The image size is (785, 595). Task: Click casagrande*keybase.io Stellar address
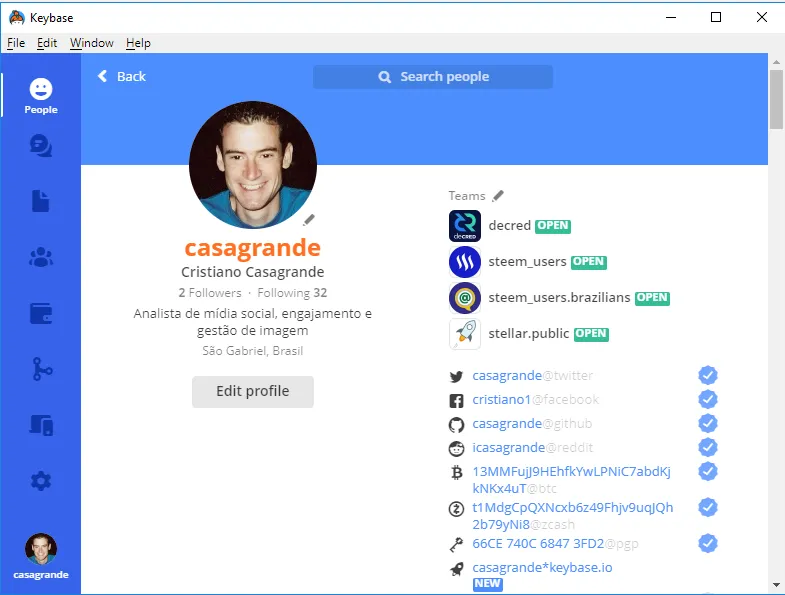pos(542,567)
